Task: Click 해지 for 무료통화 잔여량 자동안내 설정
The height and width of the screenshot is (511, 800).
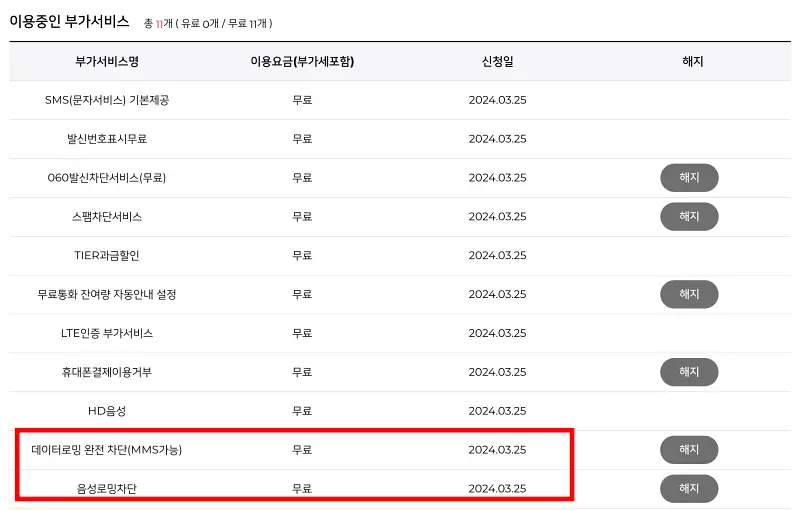Action: [x=689, y=294]
